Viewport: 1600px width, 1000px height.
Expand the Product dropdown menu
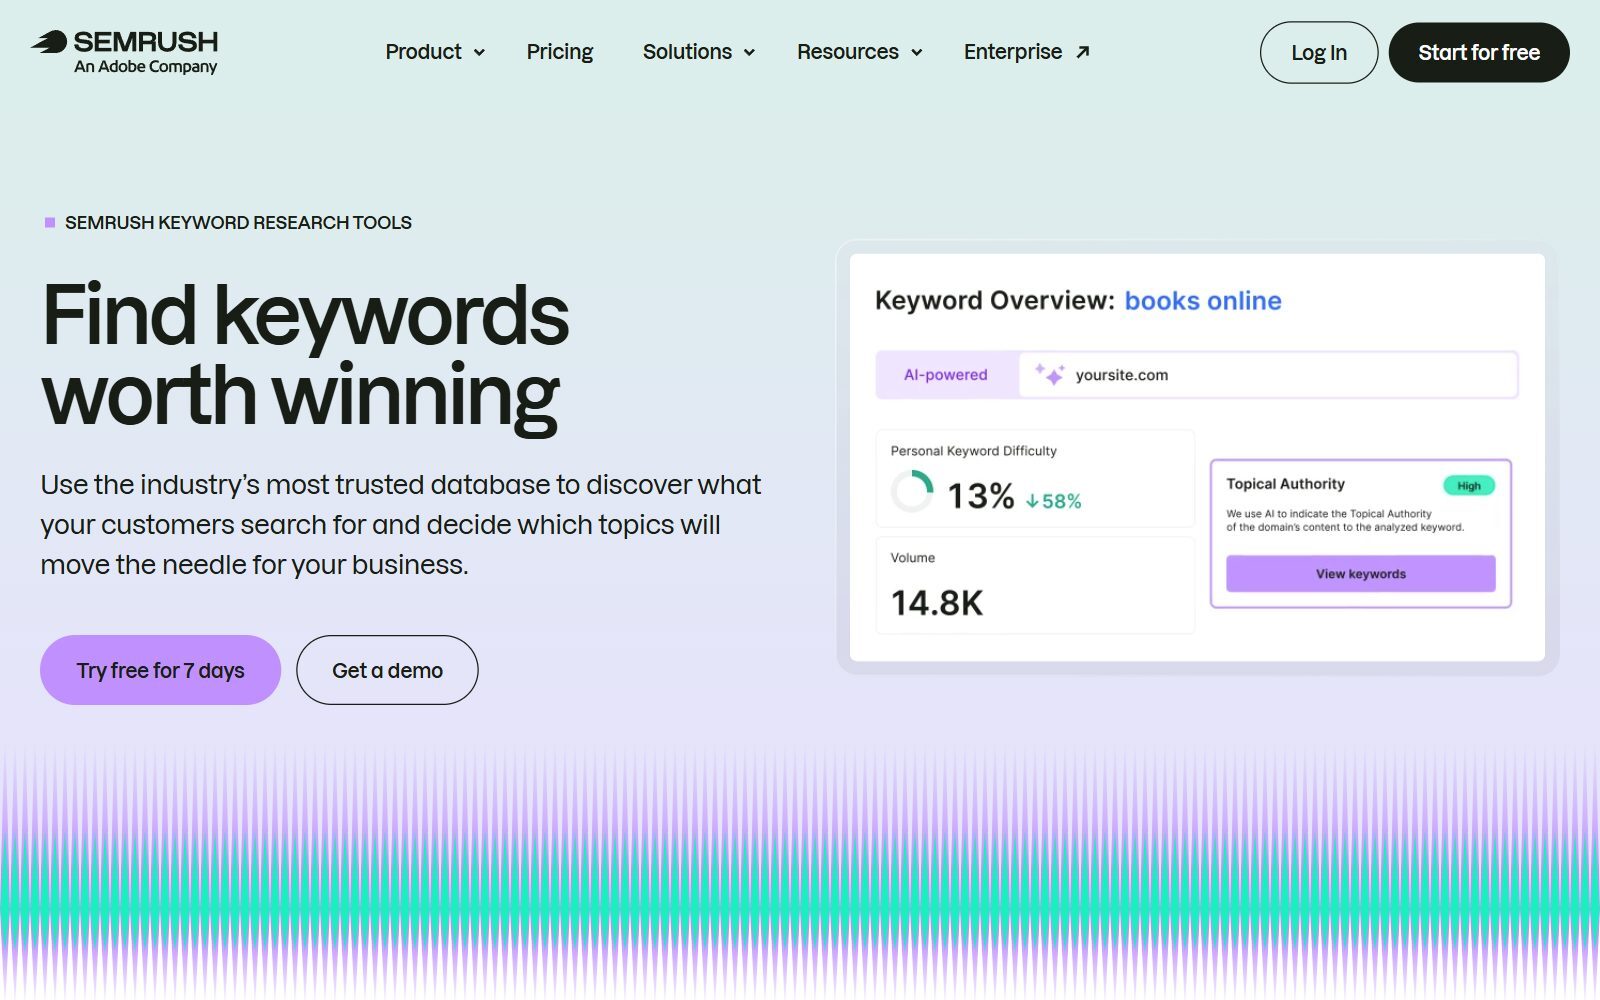coord(435,52)
